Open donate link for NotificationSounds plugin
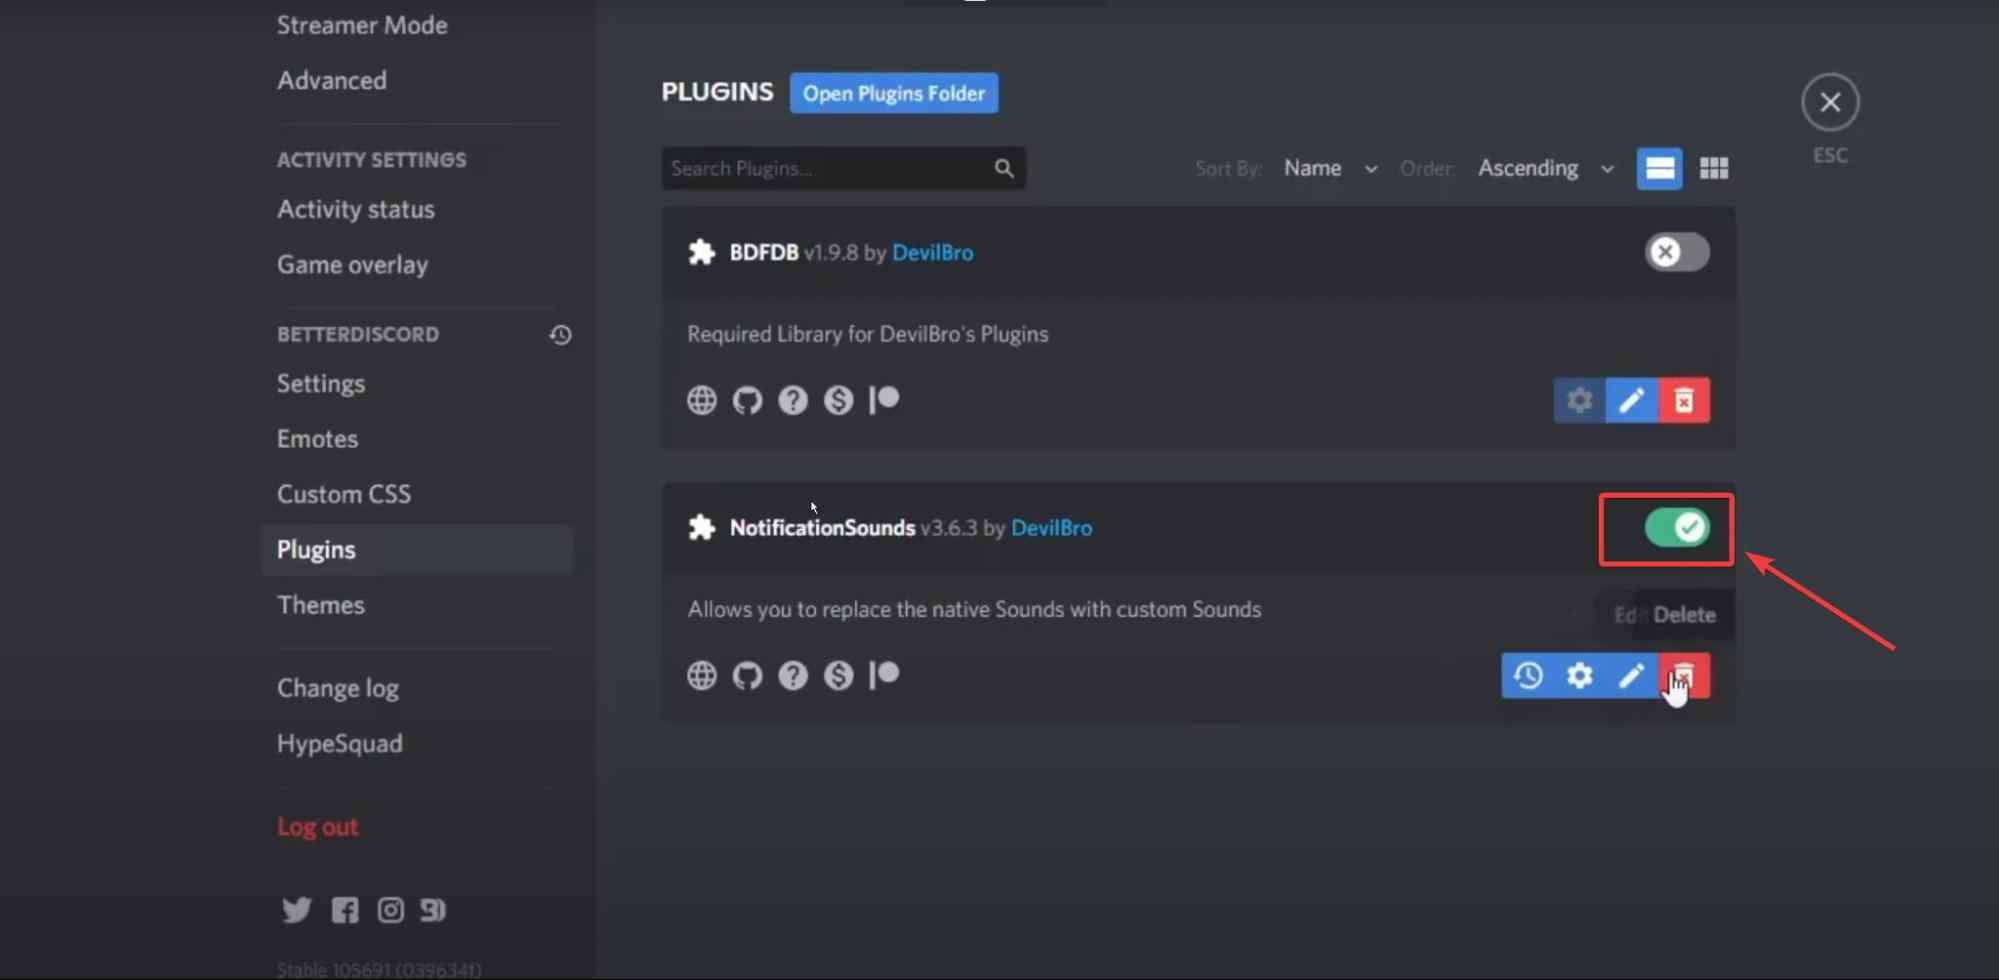This screenshot has height=980, width=1999. (838, 675)
